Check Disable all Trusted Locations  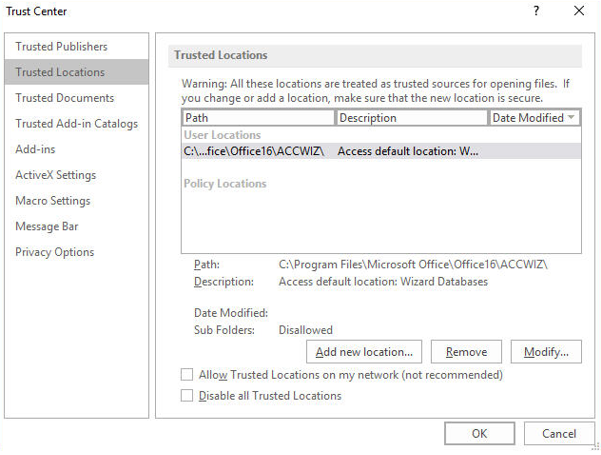pyautogui.click(x=186, y=396)
